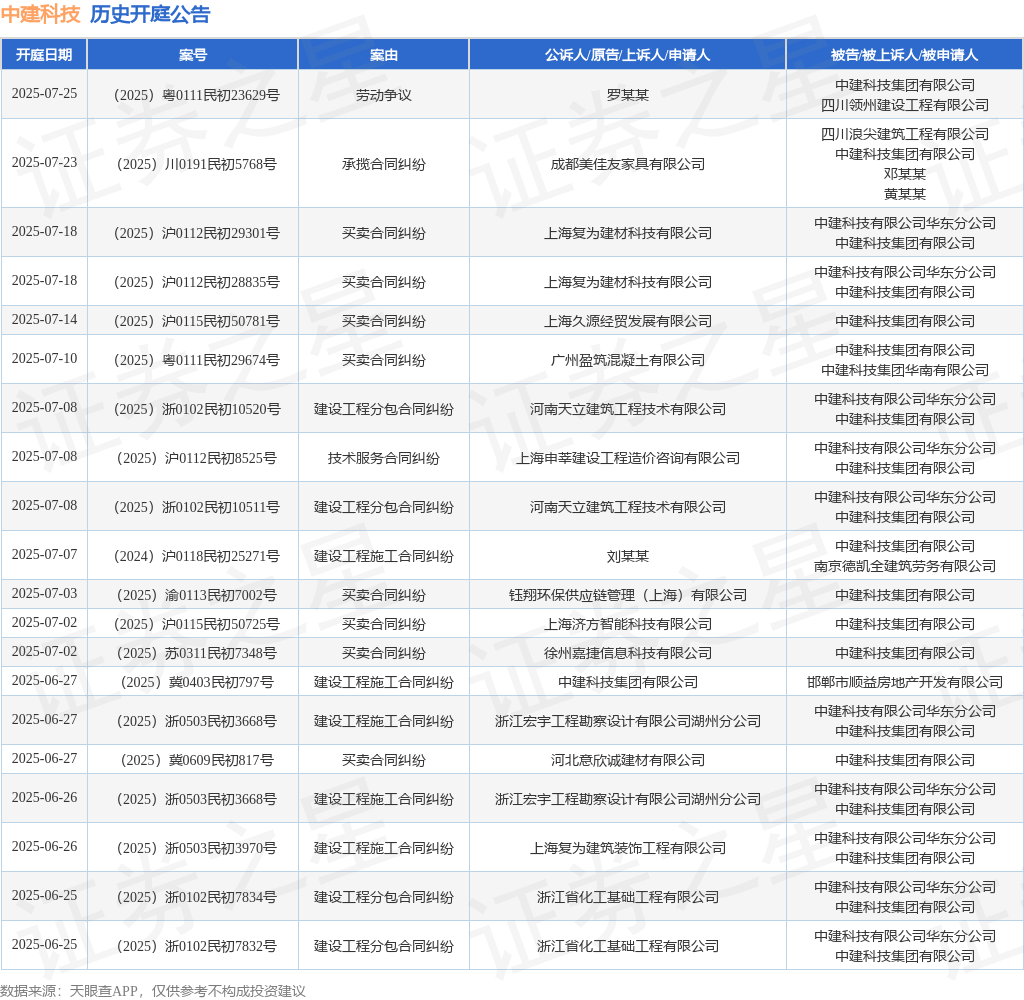Click defendant 邓某某

coord(904,174)
